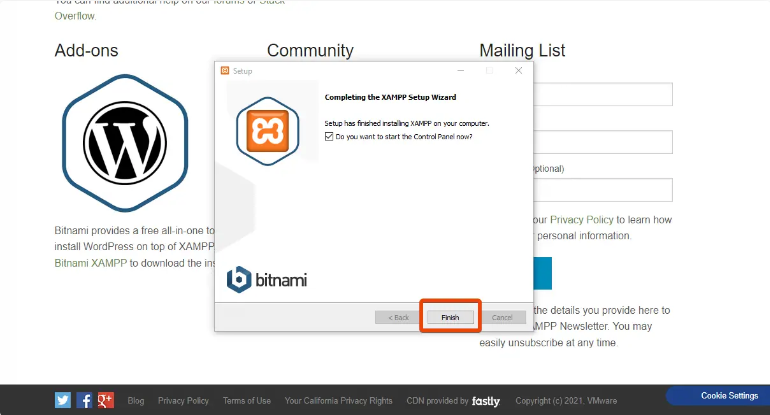The image size is (770, 415).
Task: Click Cancel in the Setup wizard
Action: pos(502,317)
